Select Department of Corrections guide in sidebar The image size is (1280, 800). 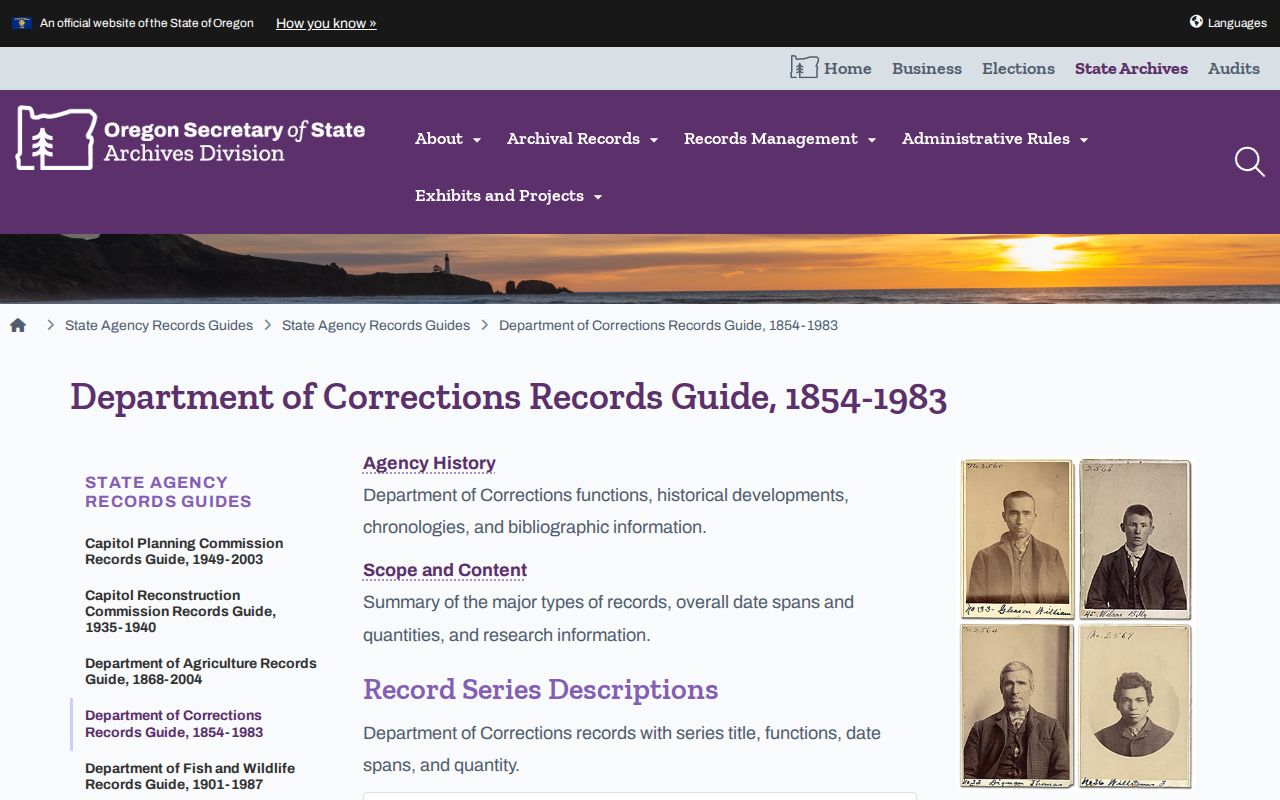pos(174,724)
